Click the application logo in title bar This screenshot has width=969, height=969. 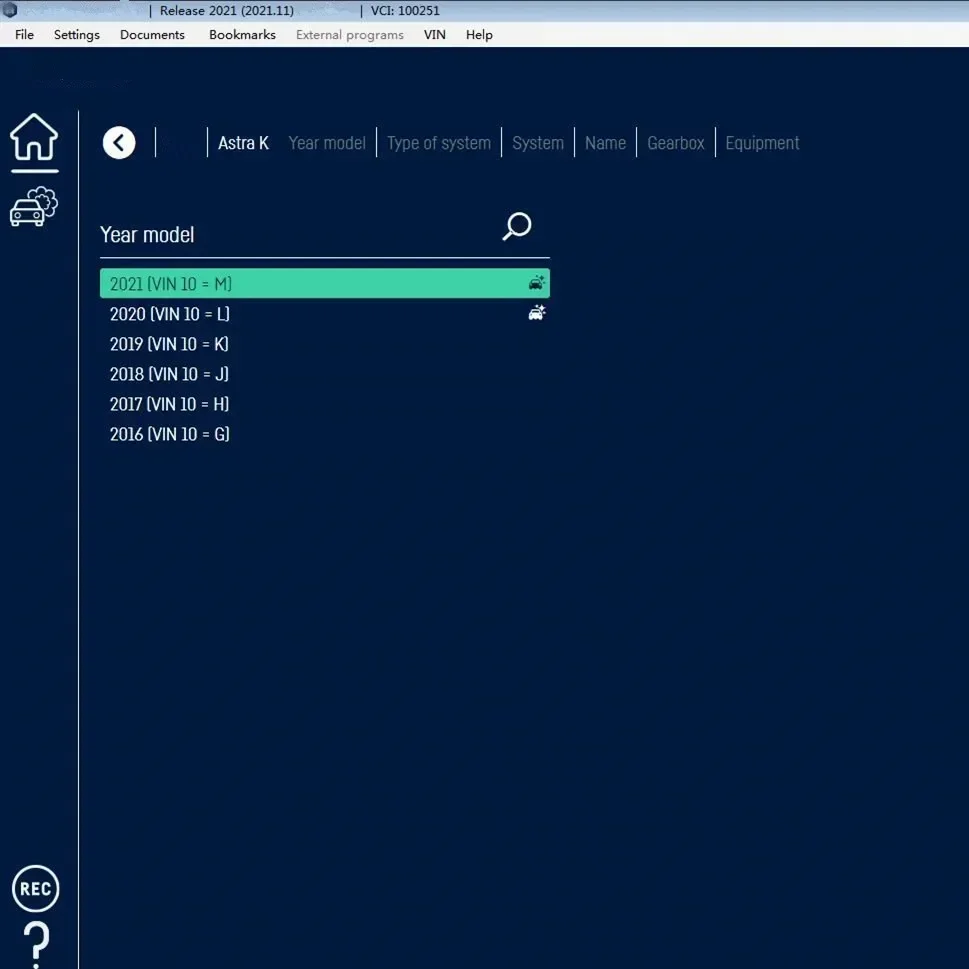click(9, 10)
